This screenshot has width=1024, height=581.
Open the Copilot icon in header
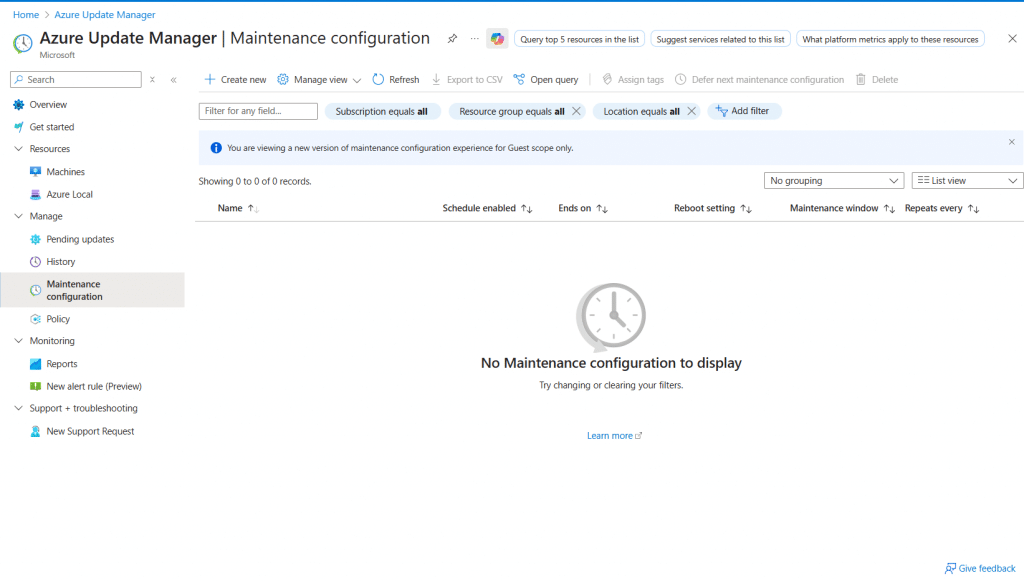pos(497,39)
